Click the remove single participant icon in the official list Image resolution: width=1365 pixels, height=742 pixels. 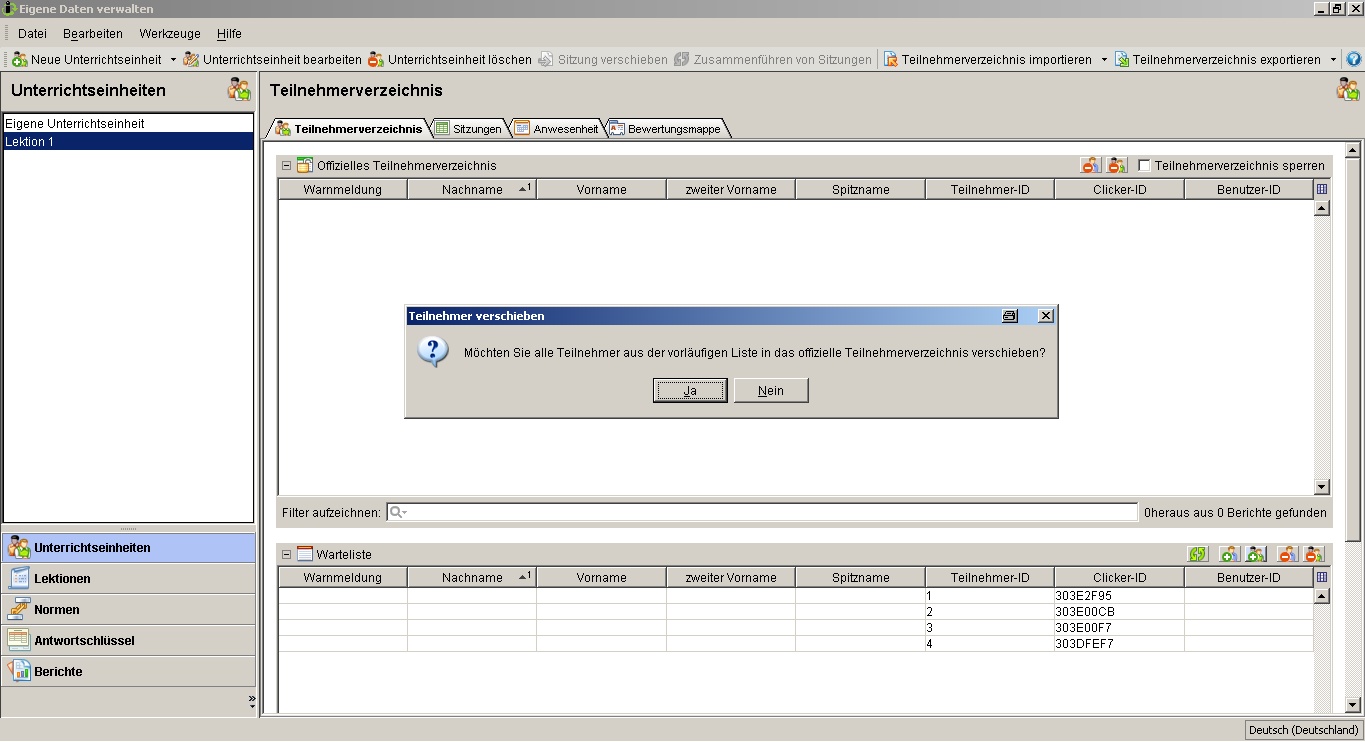(1091, 165)
